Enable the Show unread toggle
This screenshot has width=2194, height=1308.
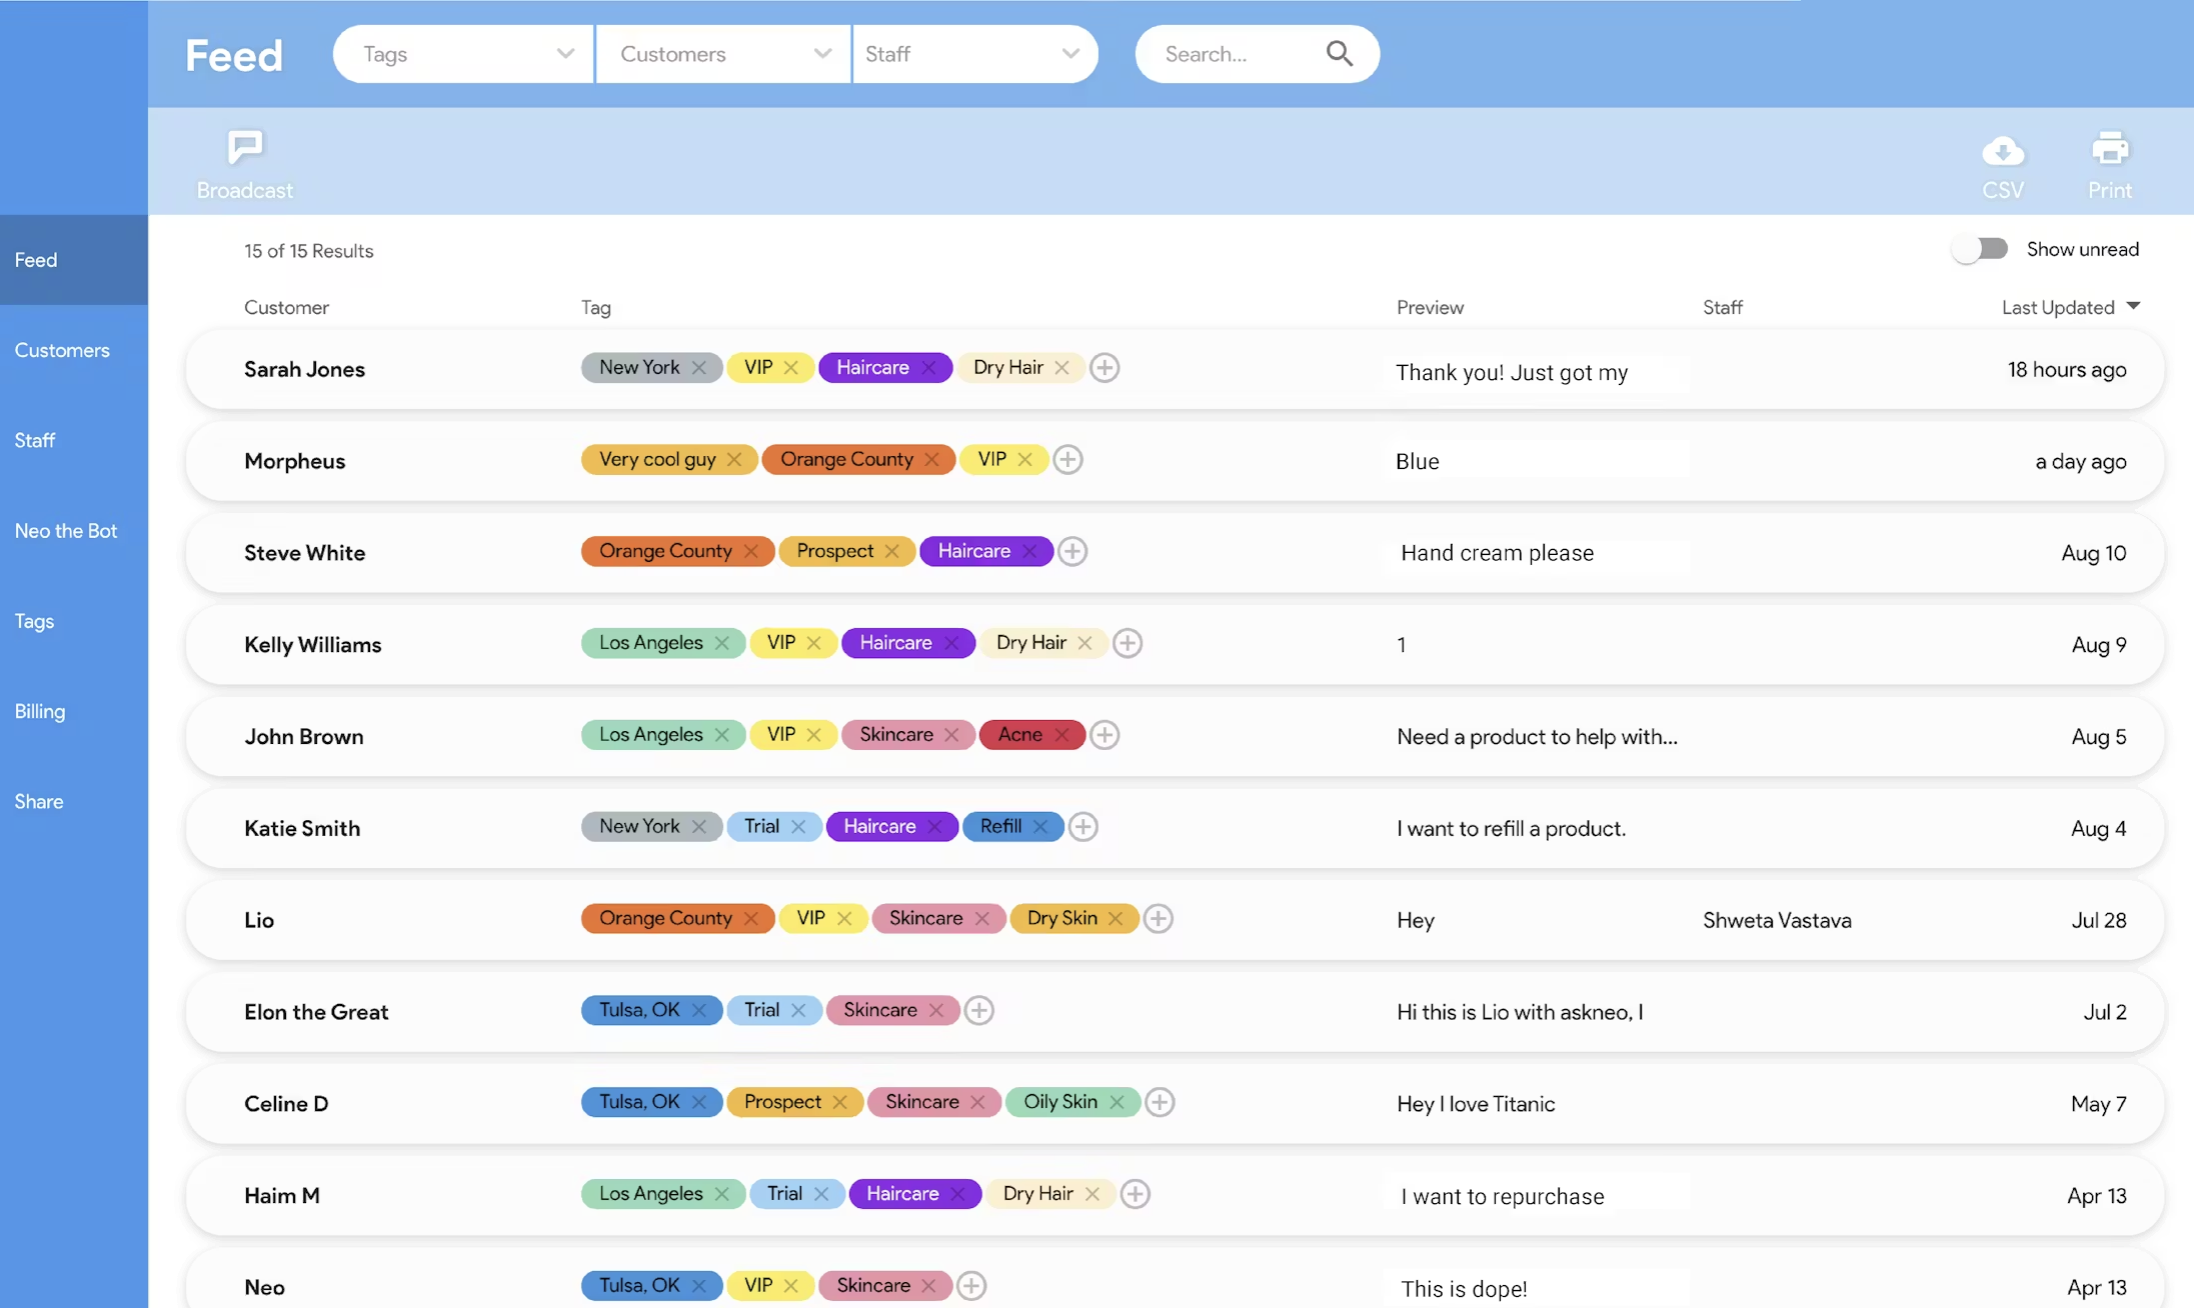click(1981, 248)
